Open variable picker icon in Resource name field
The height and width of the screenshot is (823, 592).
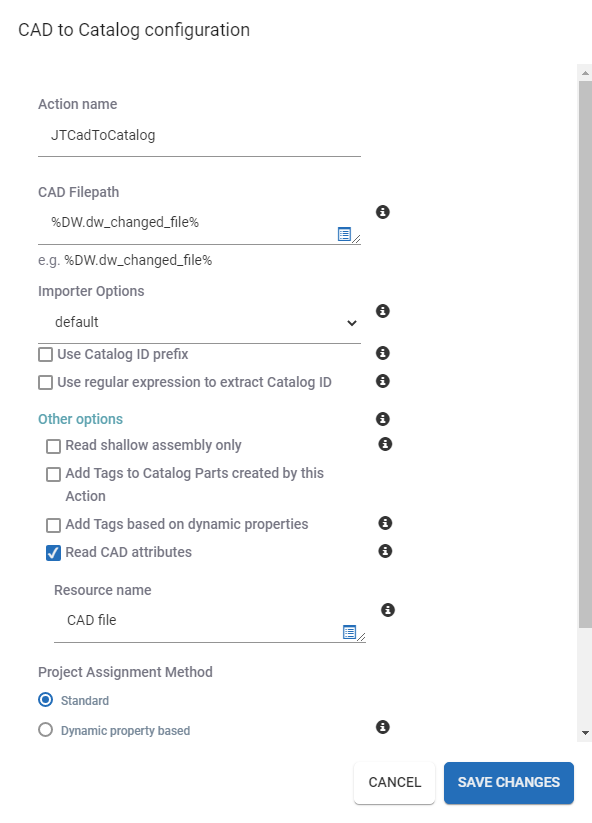350,632
